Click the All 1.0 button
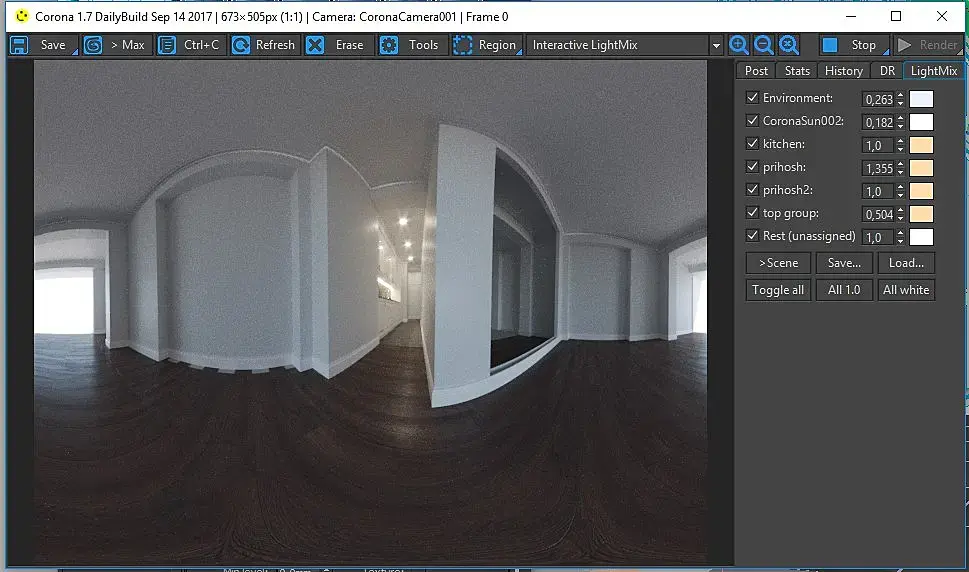This screenshot has height=572, width=969. tap(844, 290)
